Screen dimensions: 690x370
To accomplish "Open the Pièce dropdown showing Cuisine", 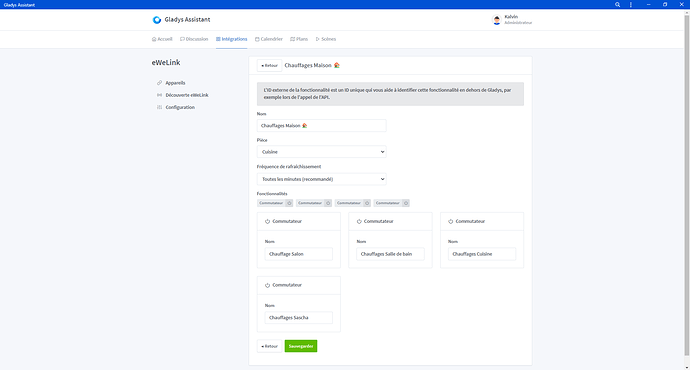I will coord(322,152).
